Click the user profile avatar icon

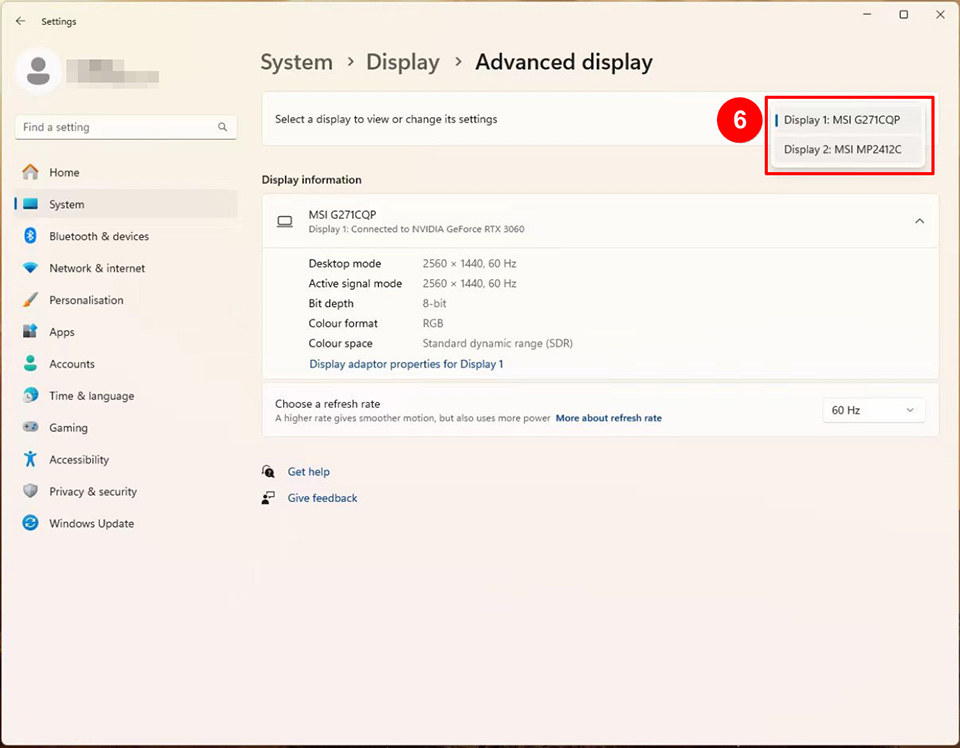pos(38,71)
